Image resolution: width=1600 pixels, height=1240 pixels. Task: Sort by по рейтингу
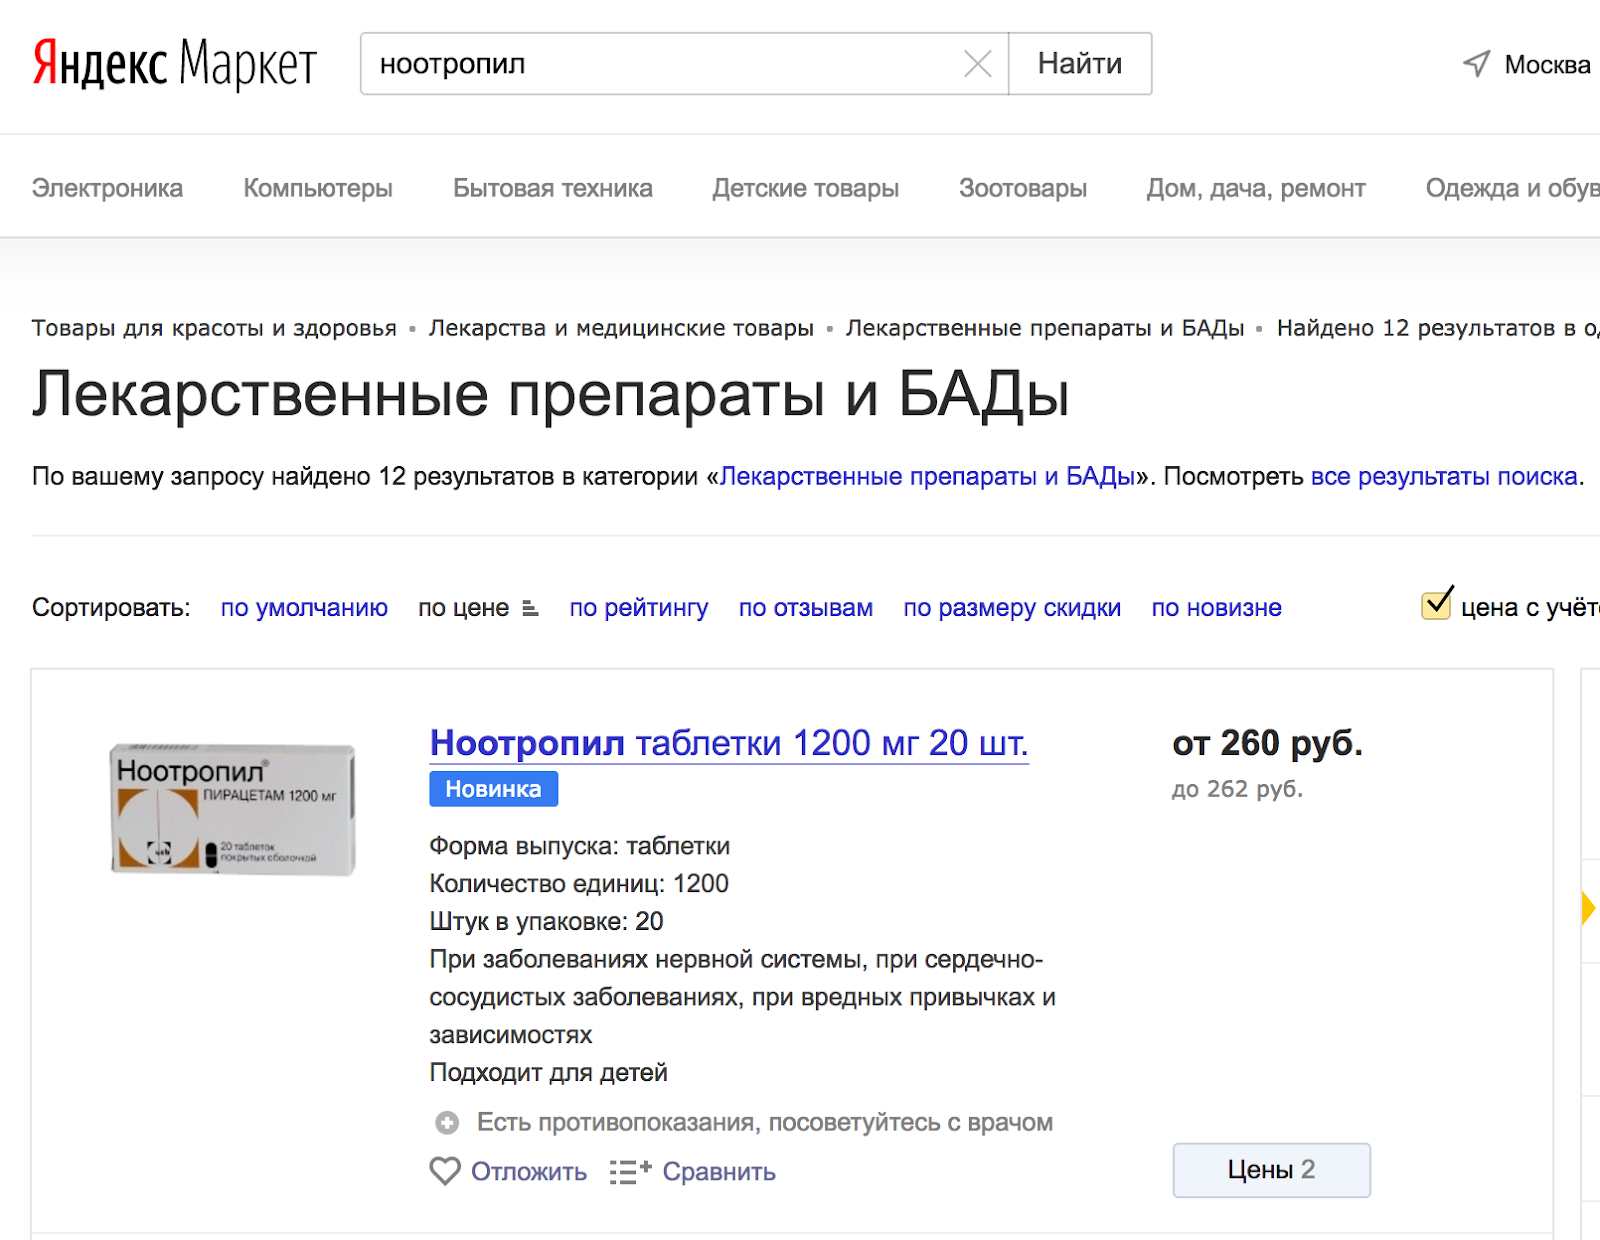639,608
